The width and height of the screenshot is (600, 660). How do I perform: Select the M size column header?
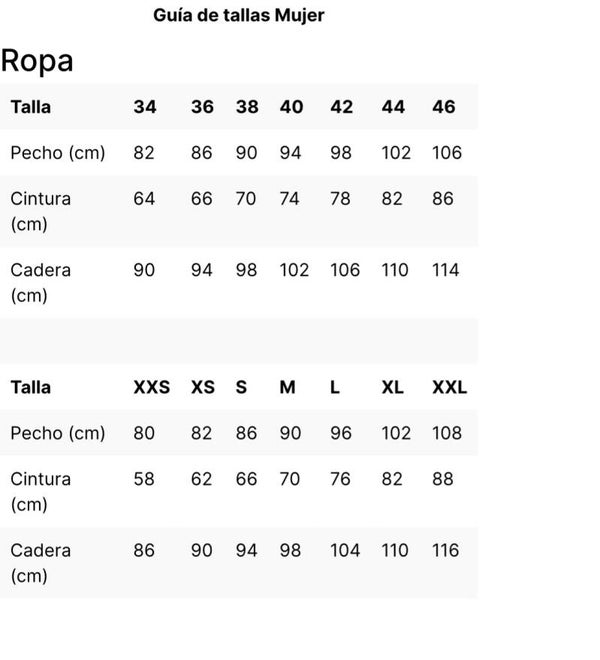point(288,387)
